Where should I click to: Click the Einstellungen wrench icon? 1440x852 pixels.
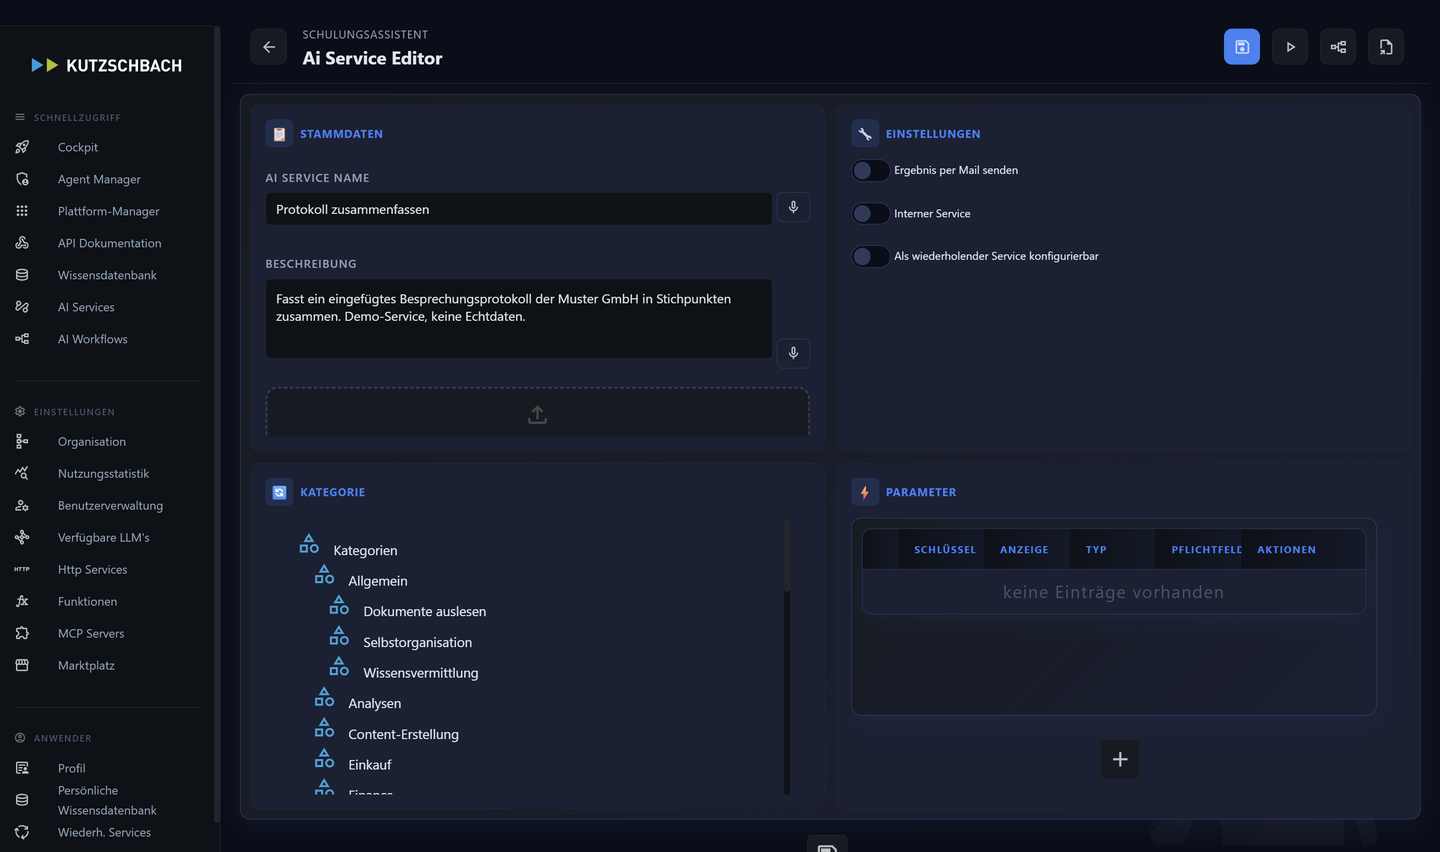[x=865, y=133]
